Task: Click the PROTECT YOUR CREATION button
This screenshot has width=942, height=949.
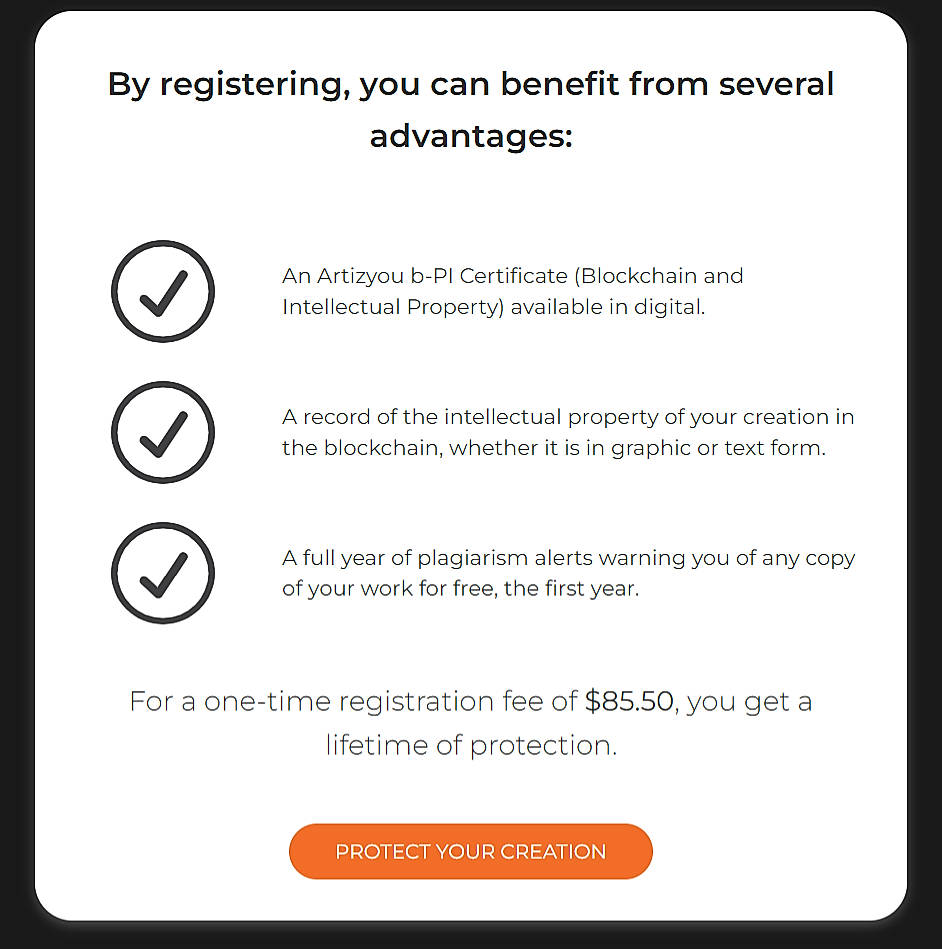Action: pos(470,851)
